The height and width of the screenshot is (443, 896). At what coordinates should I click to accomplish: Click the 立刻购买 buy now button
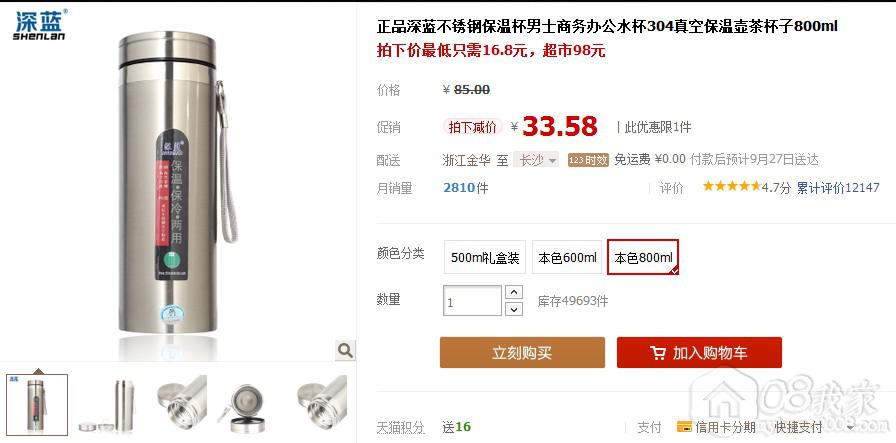(x=522, y=353)
